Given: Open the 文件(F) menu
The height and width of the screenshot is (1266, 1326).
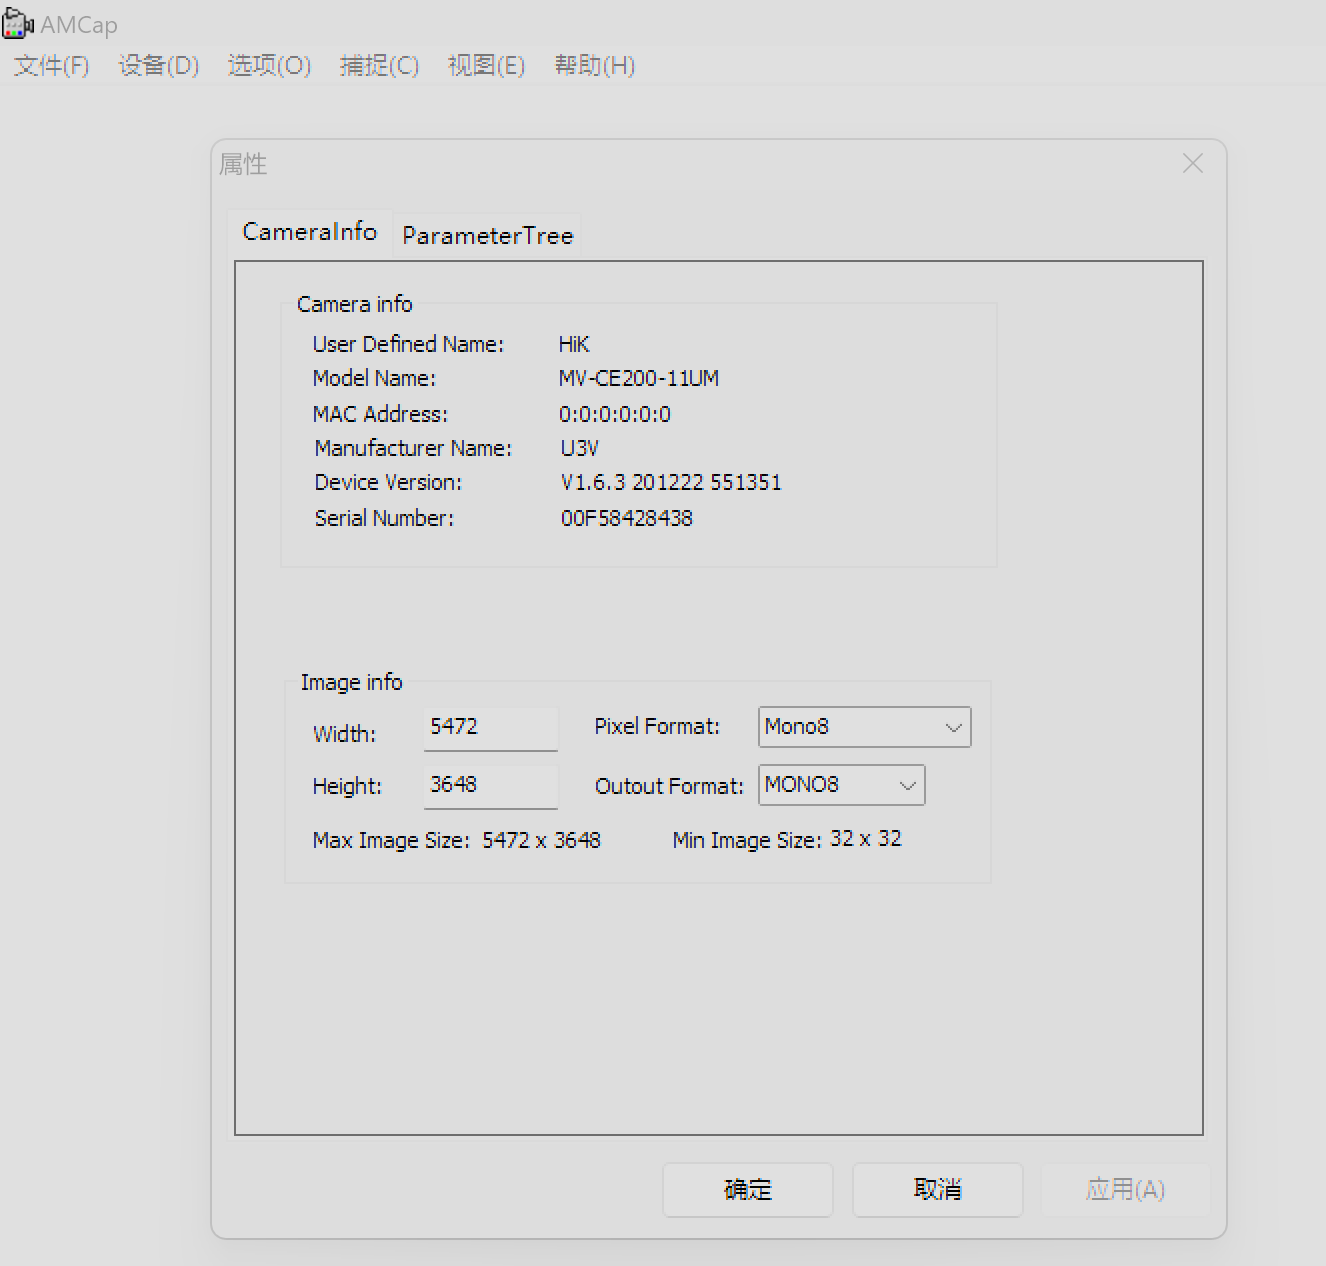Looking at the screenshot, I should tap(52, 66).
